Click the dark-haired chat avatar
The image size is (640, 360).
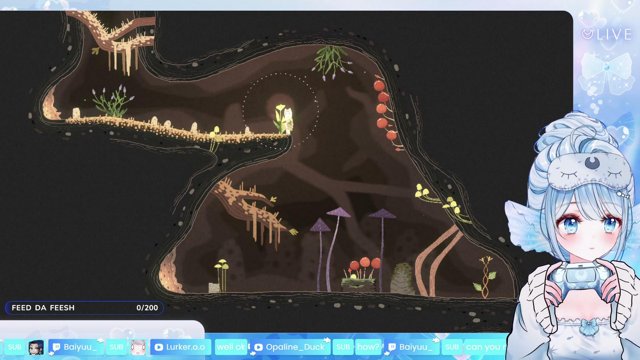pyautogui.click(x=36, y=347)
